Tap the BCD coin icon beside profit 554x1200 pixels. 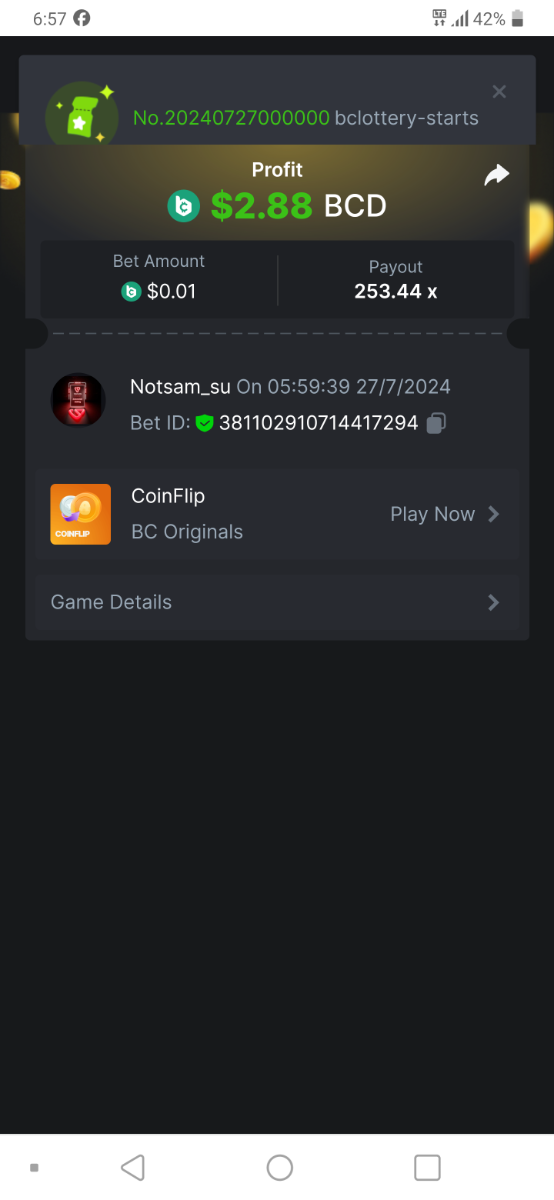coord(183,206)
